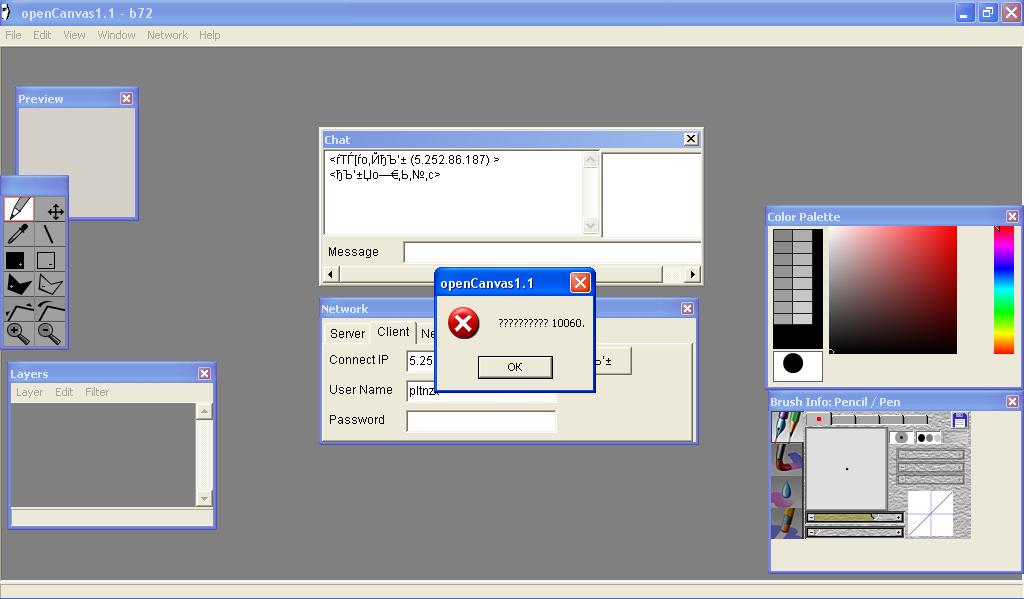Image resolution: width=1029 pixels, height=599 pixels.
Task: Open the View menu
Action: click(x=74, y=35)
